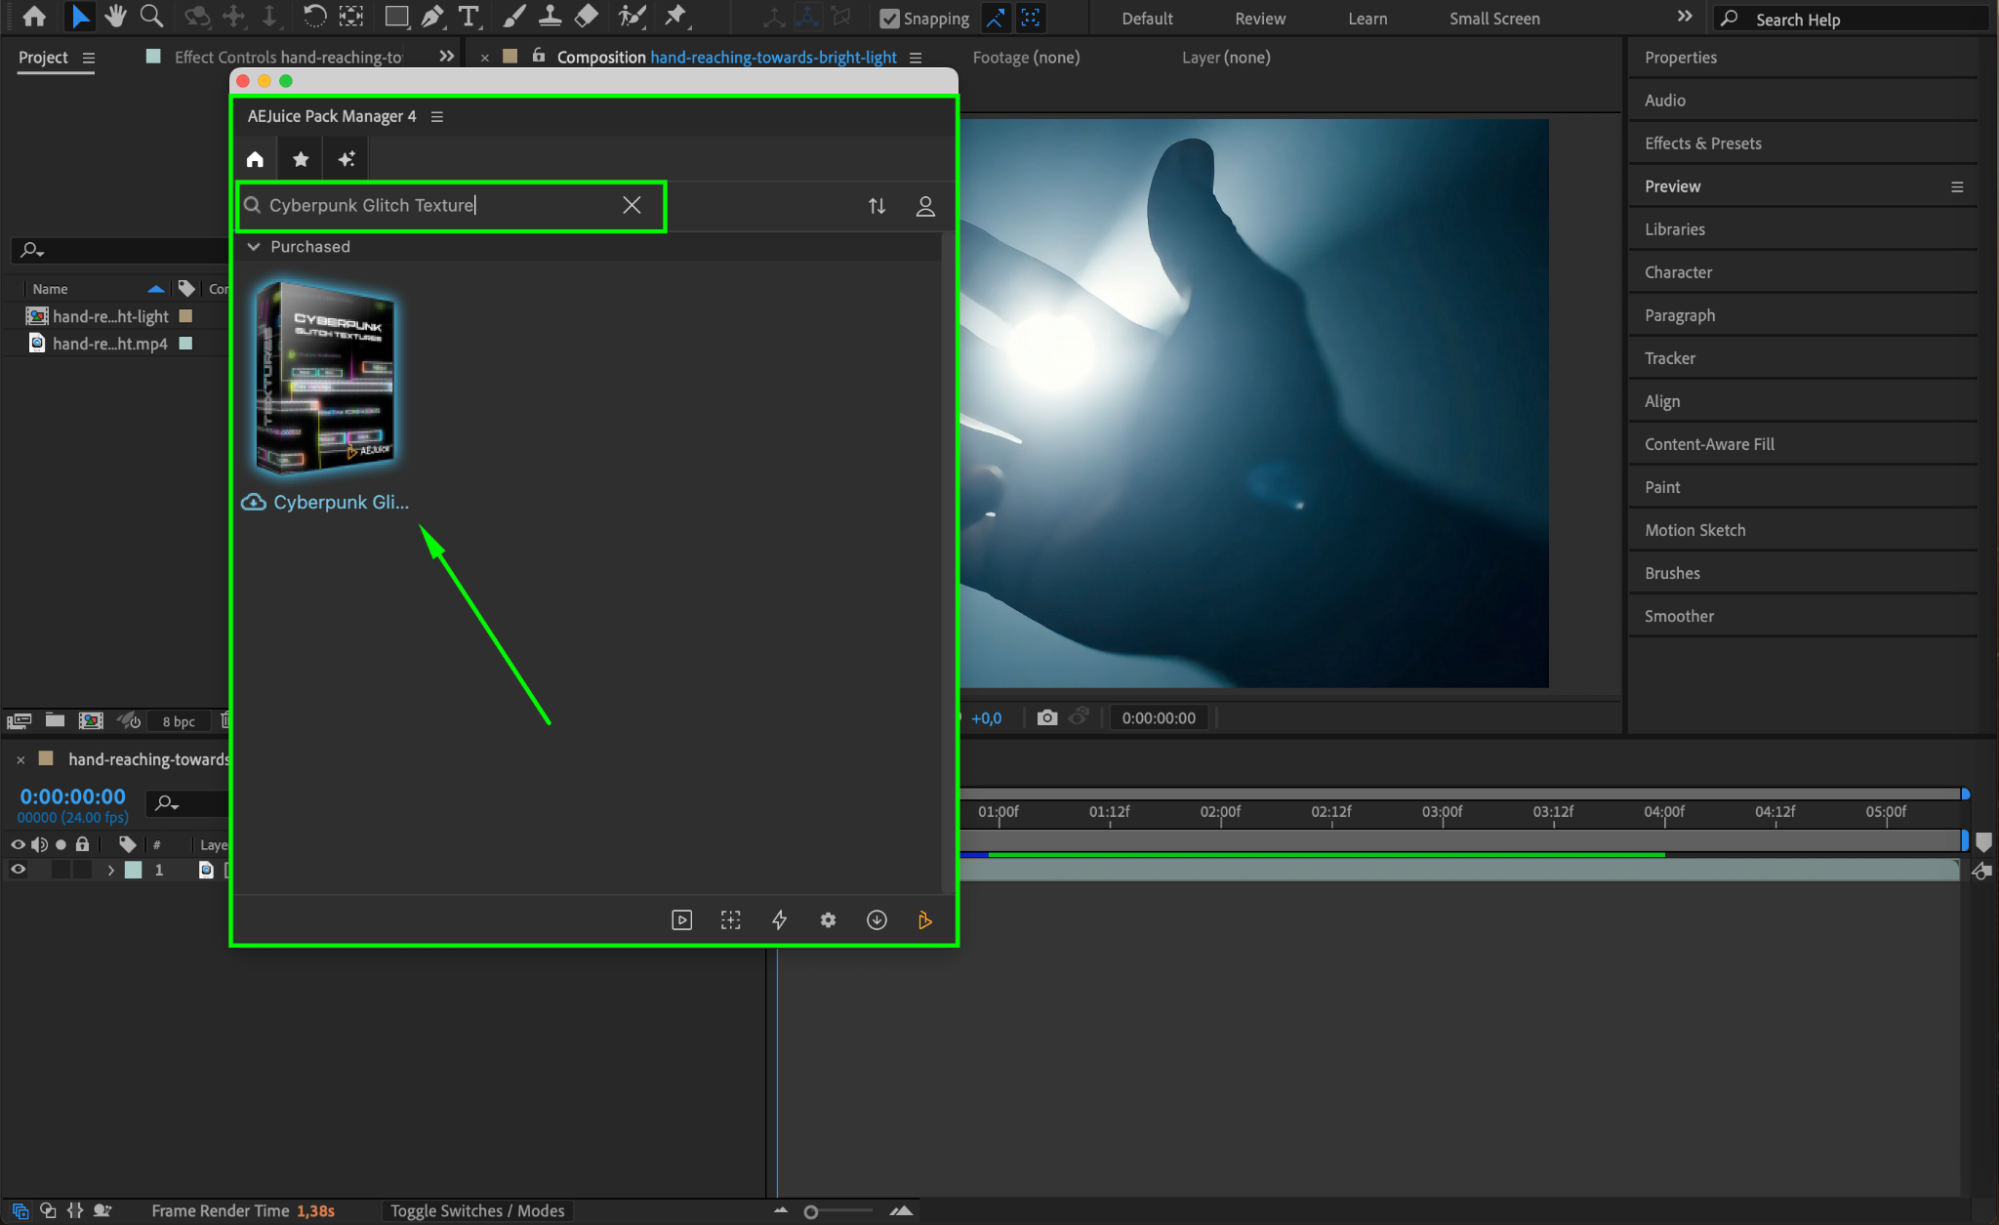
Task: Click Toggle Switches / Modes button
Action: (x=477, y=1210)
